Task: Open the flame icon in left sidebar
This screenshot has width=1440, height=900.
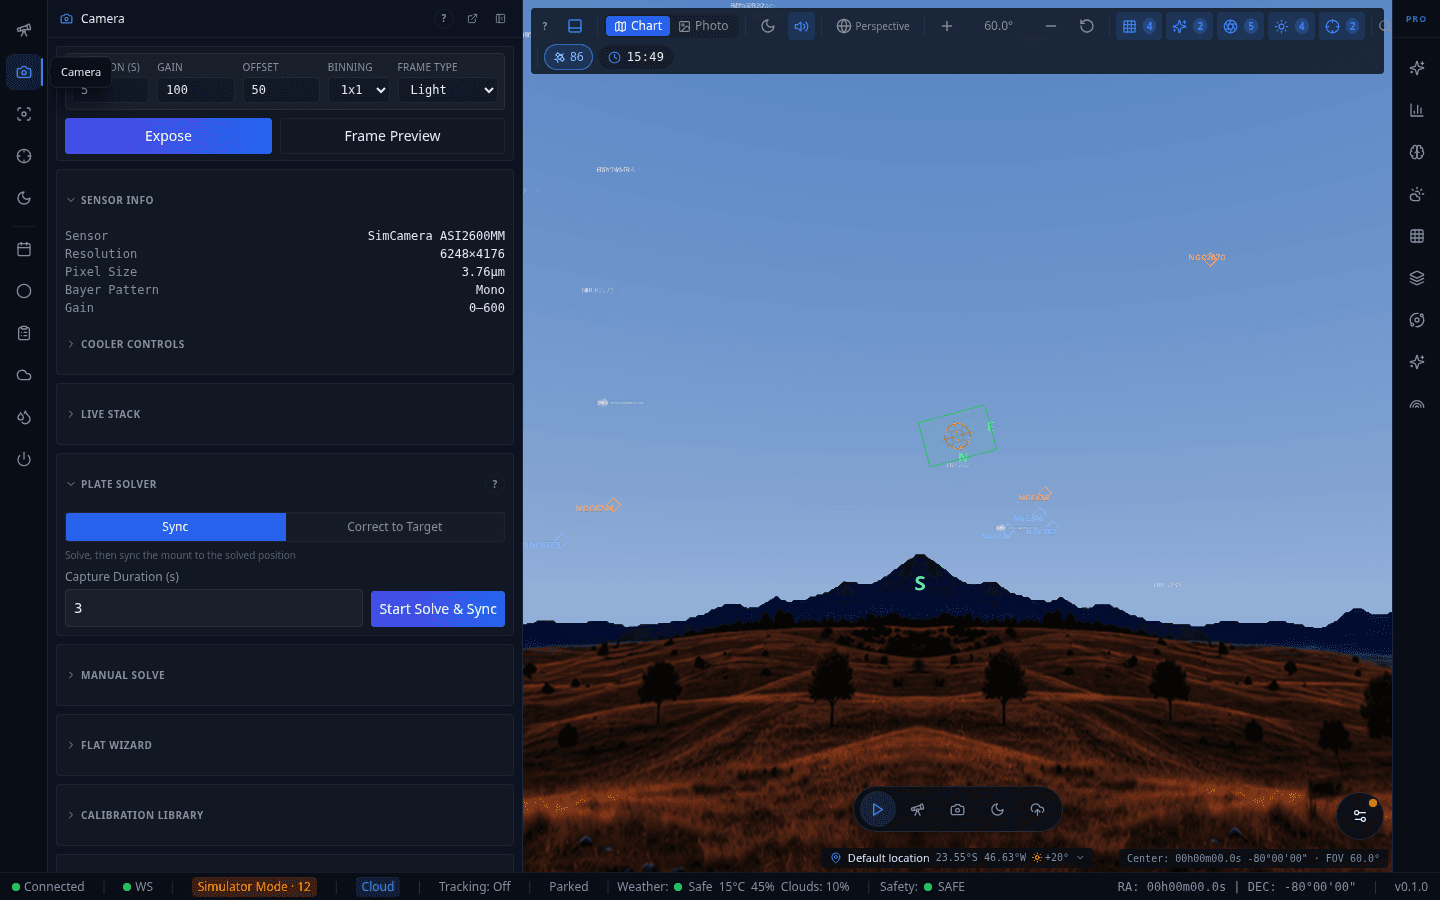Action: tap(24, 417)
